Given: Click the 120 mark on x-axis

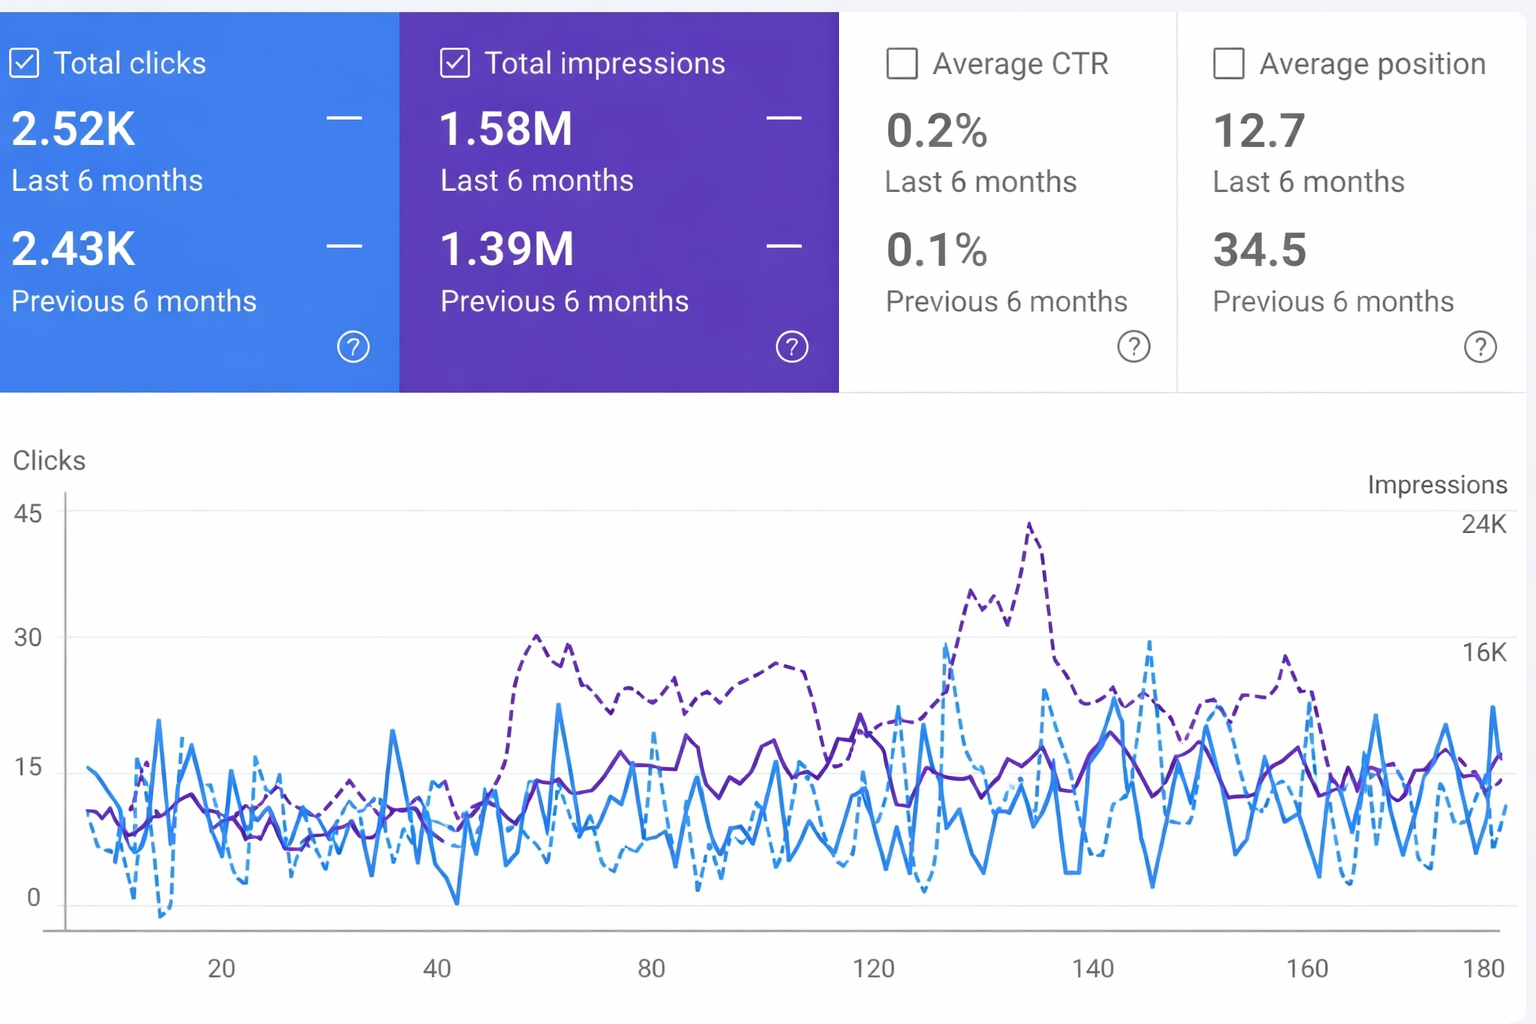Looking at the screenshot, I should tap(873, 968).
